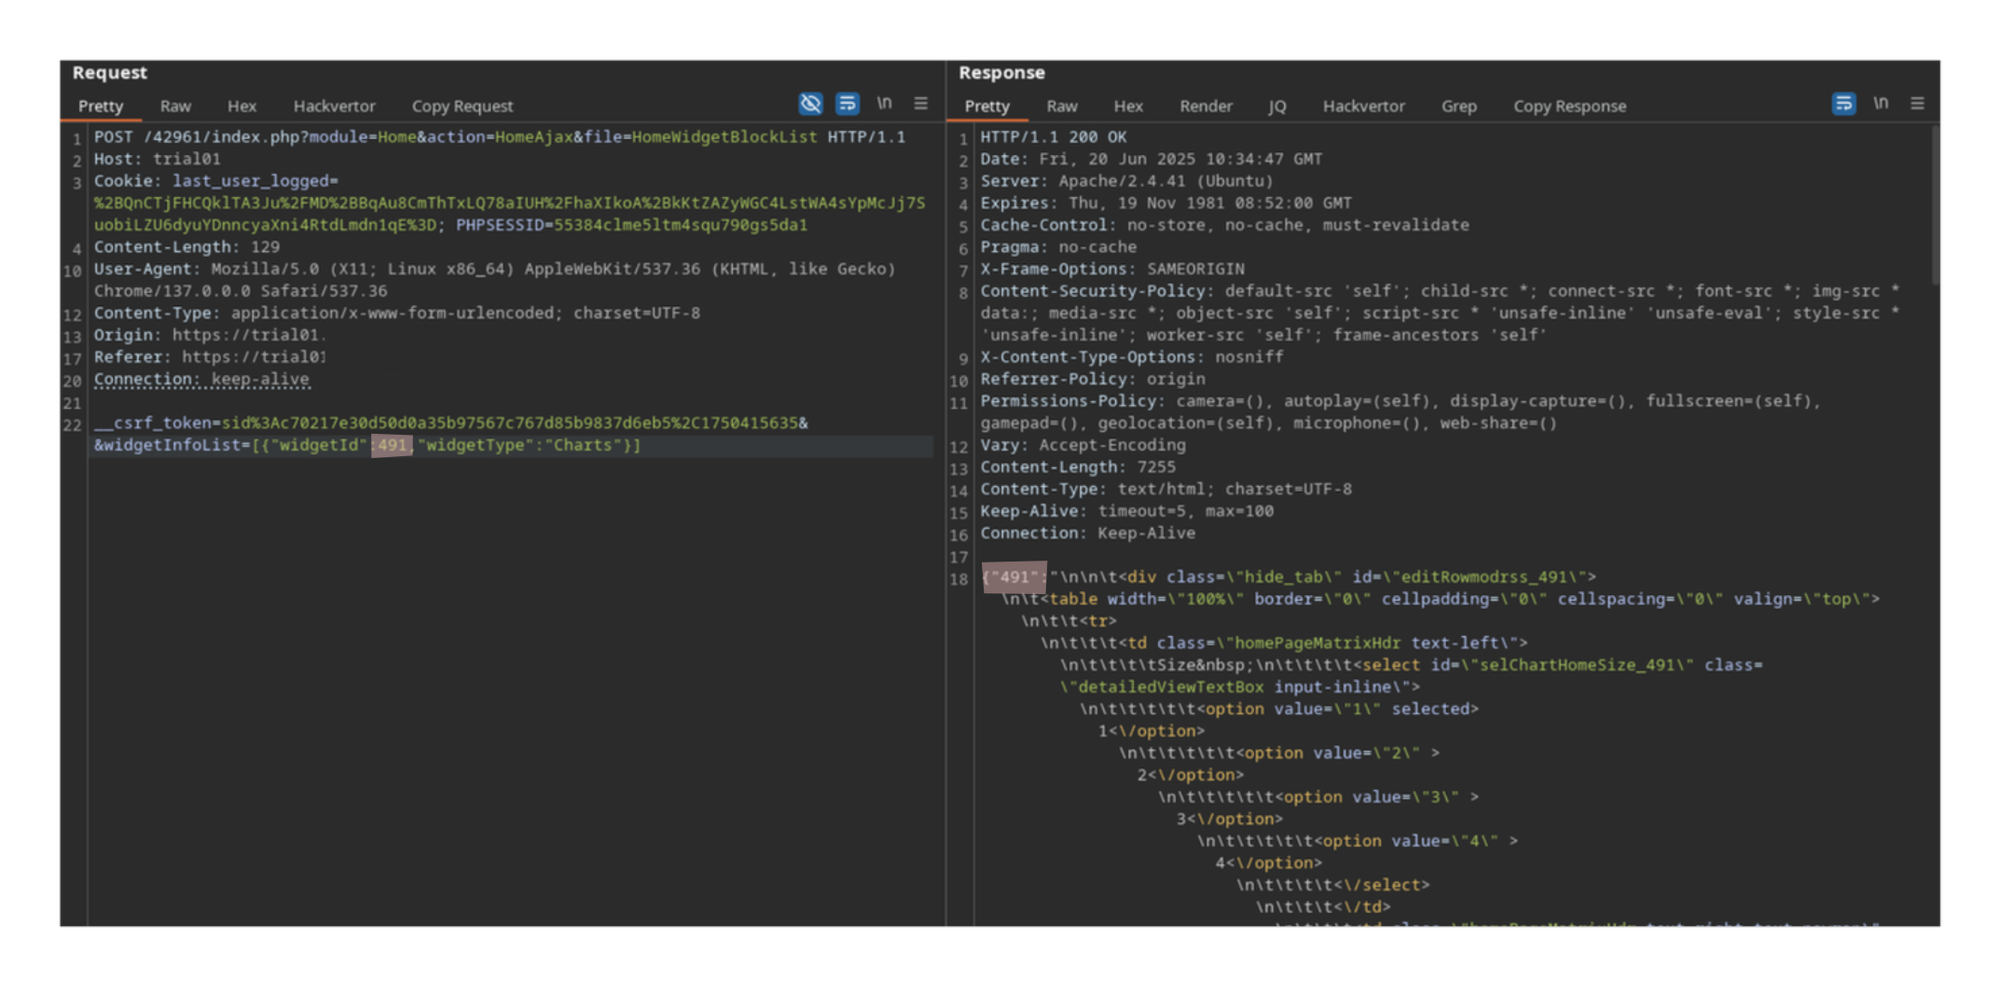Click highlighted "491" key in response body

tap(1014, 577)
